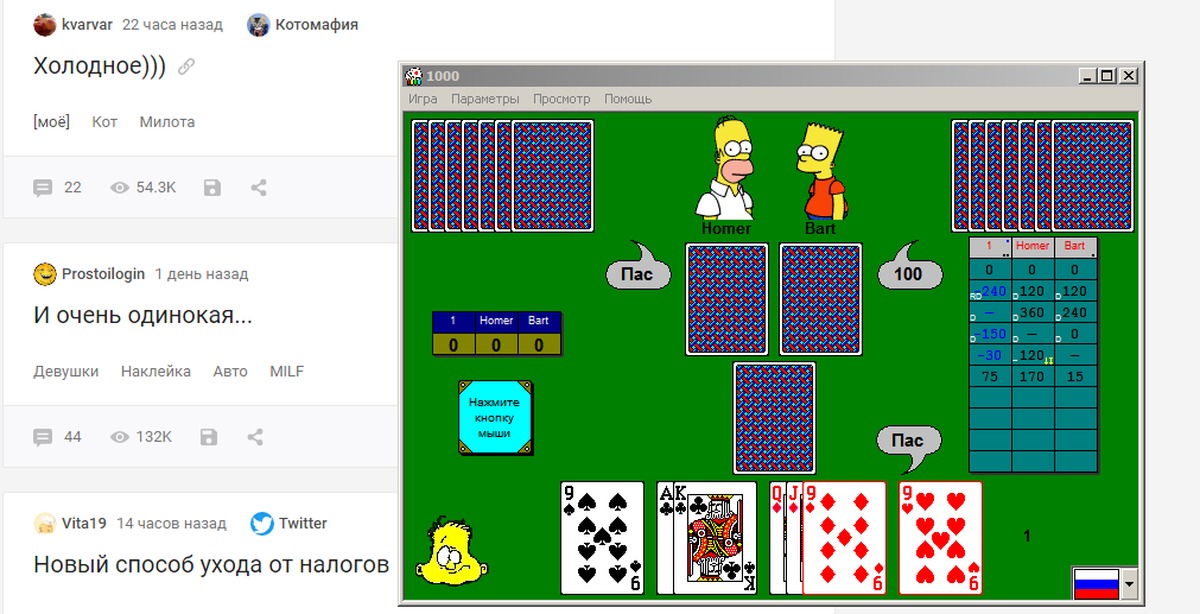Select the 9 of hearts card
The width and height of the screenshot is (1200, 614).
(x=940, y=537)
